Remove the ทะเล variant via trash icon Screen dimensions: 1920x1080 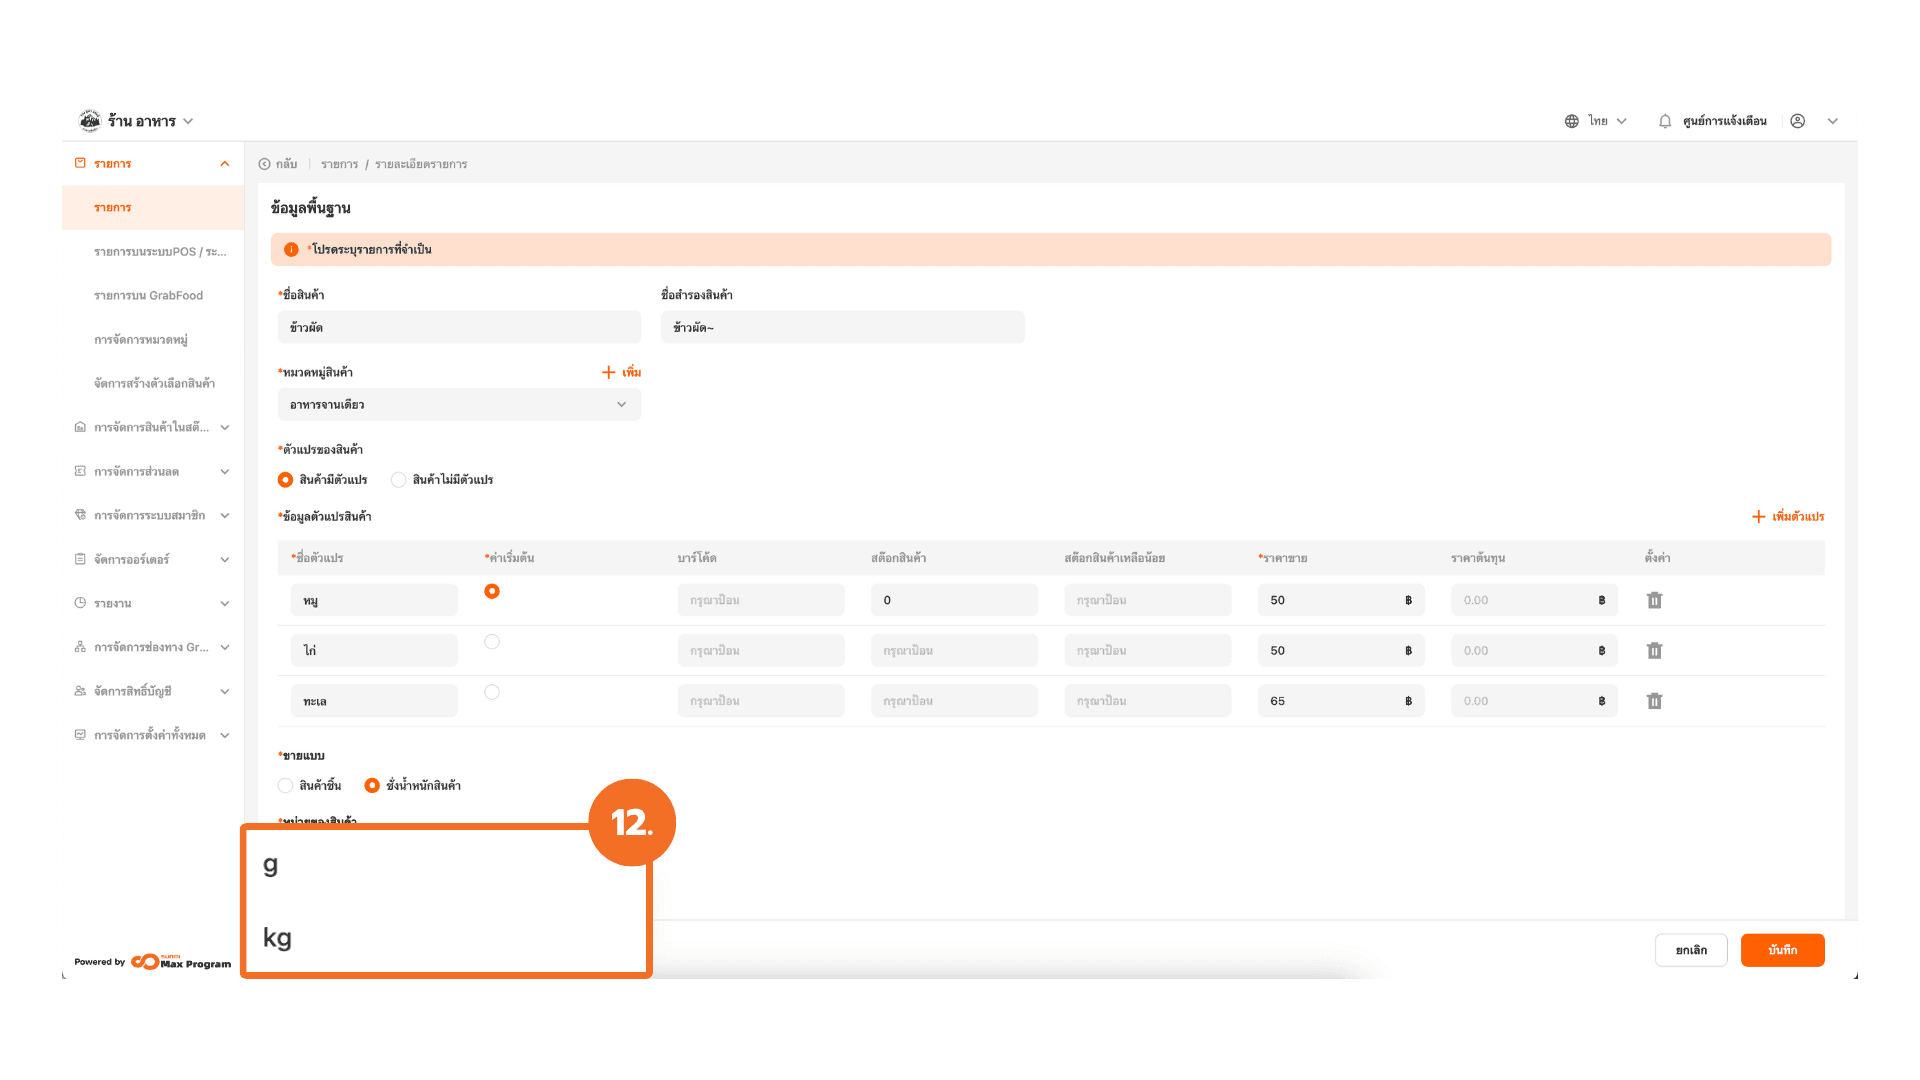point(1654,701)
